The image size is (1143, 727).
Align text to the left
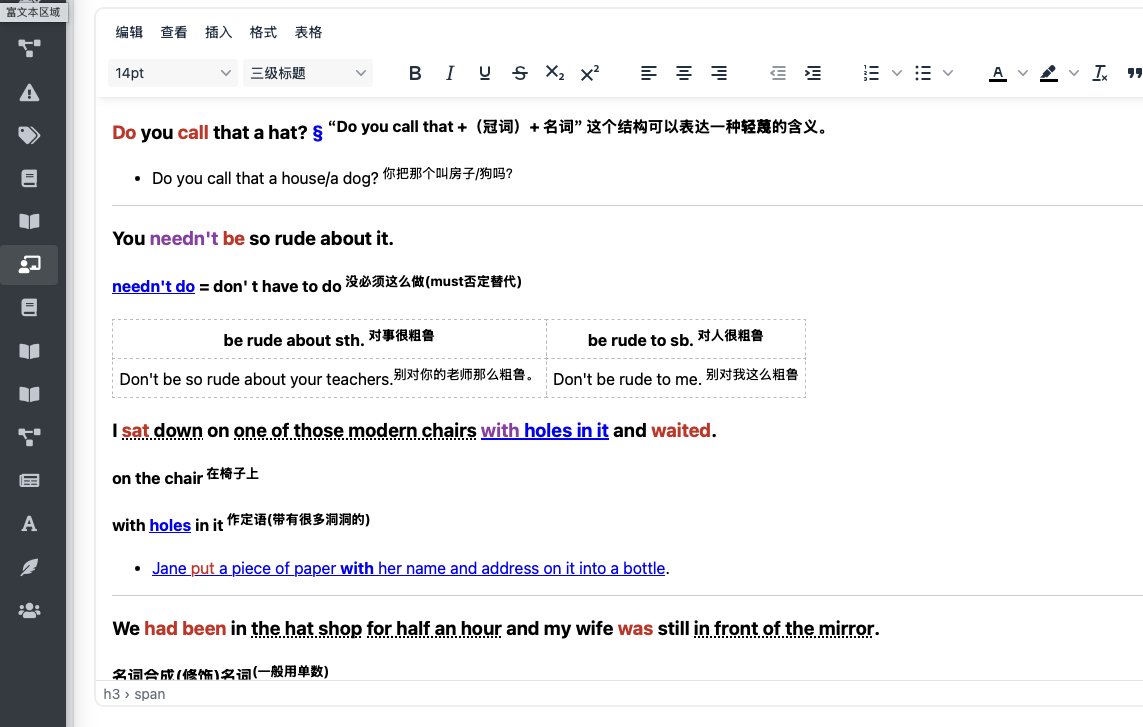point(649,73)
